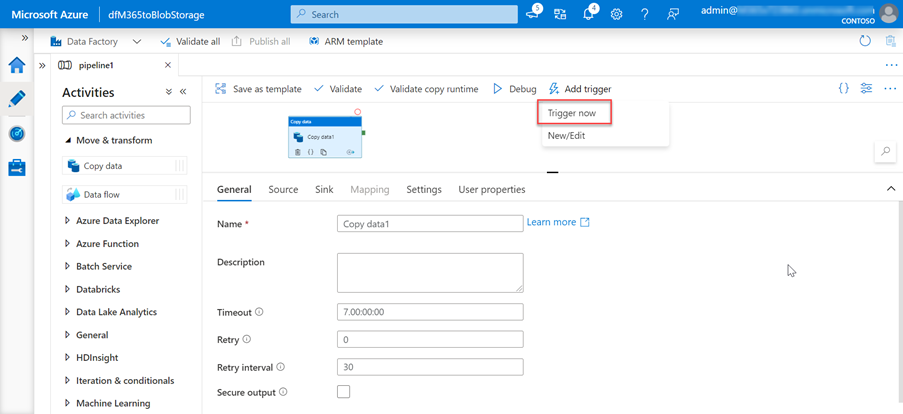Viewport: 903px width, 414px height.
Task: Open announcements megaphone icon in top bar
Action: click(x=534, y=14)
